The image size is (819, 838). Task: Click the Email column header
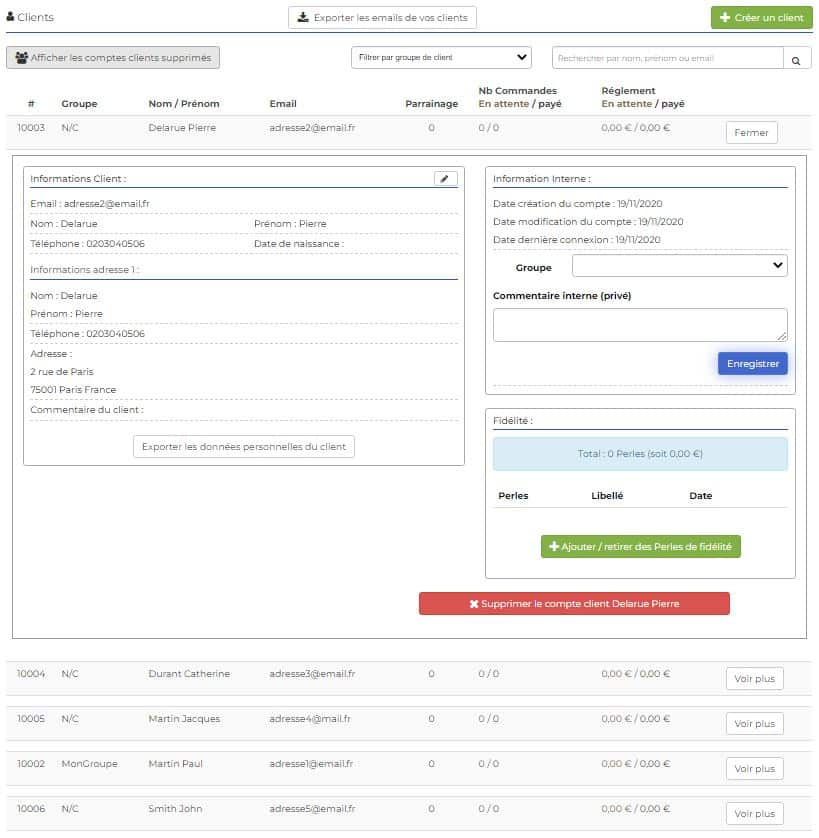click(283, 104)
